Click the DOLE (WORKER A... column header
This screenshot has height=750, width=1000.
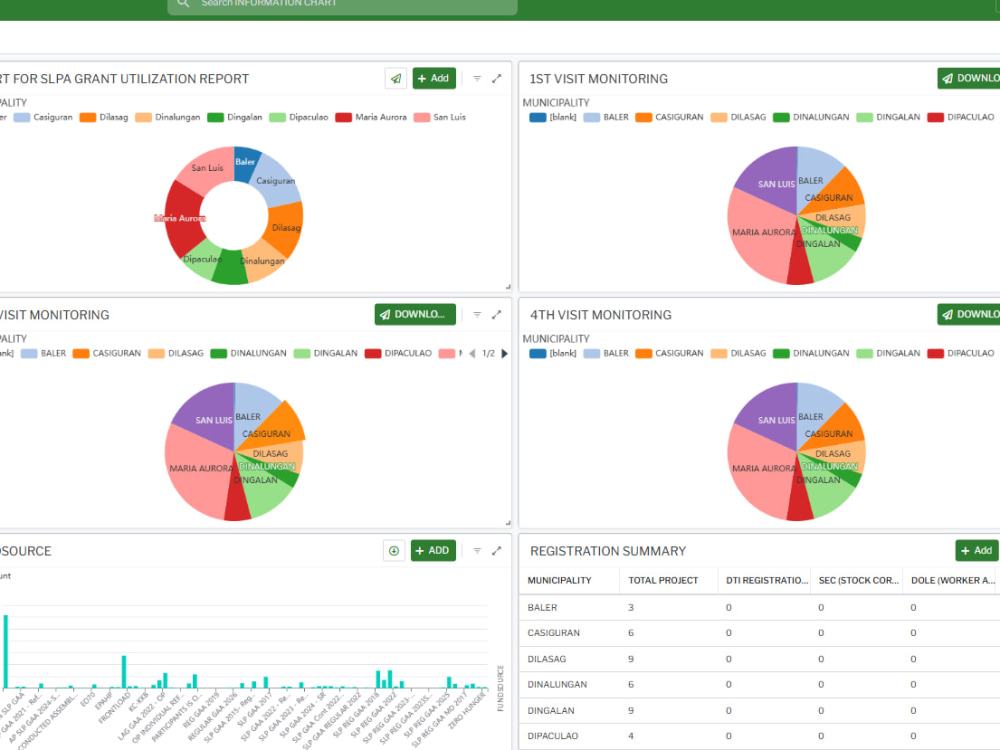point(953,580)
